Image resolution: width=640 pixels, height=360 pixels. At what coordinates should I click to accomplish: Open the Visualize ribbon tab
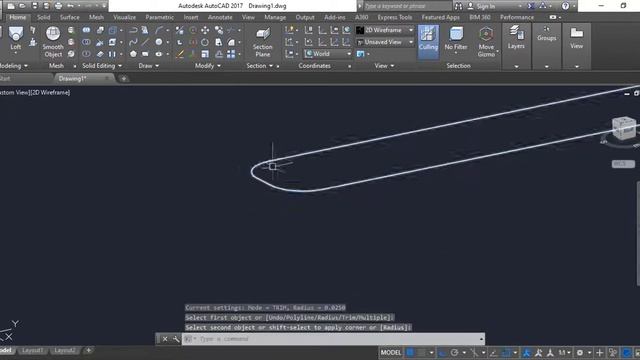tap(124, 17)
